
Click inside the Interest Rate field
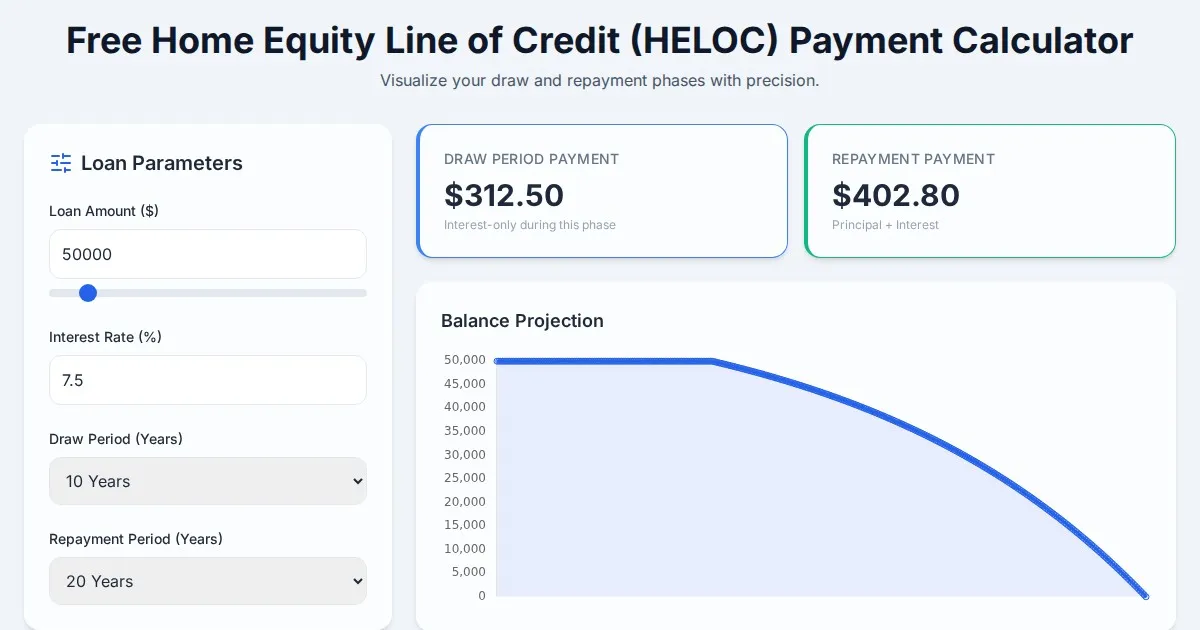pos(208,380)
